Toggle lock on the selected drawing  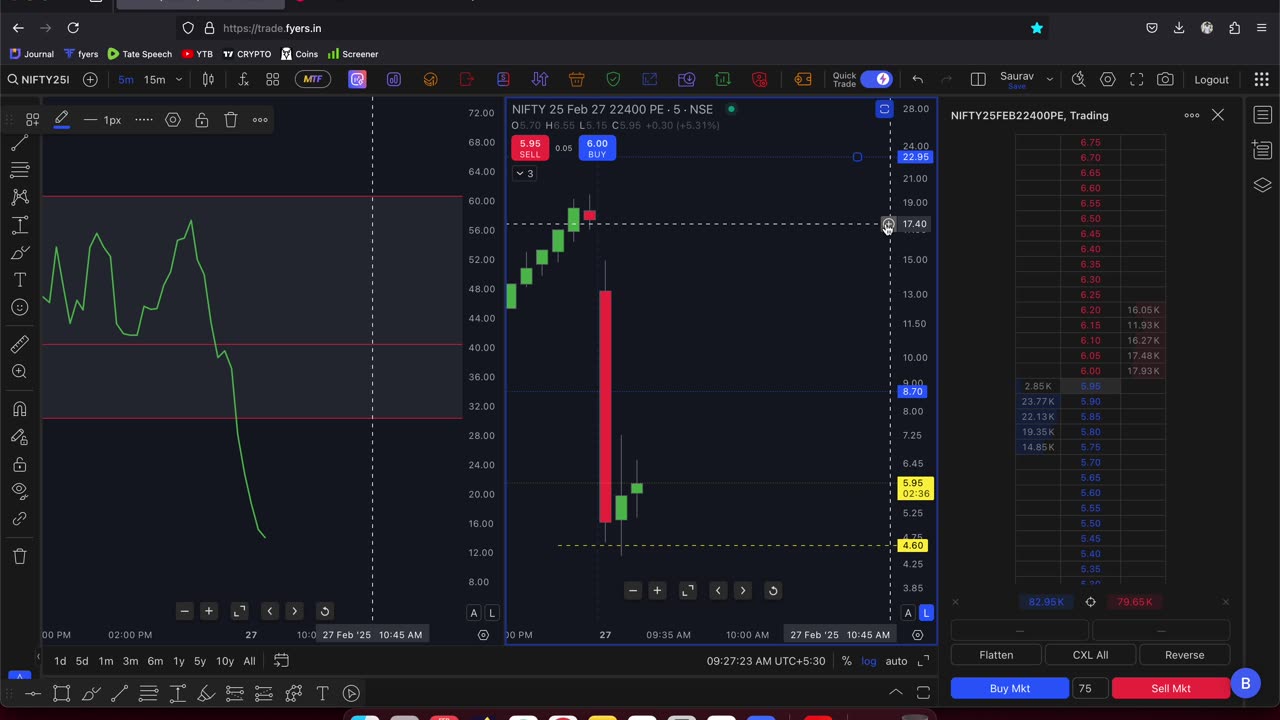click(x=202, y=120)
